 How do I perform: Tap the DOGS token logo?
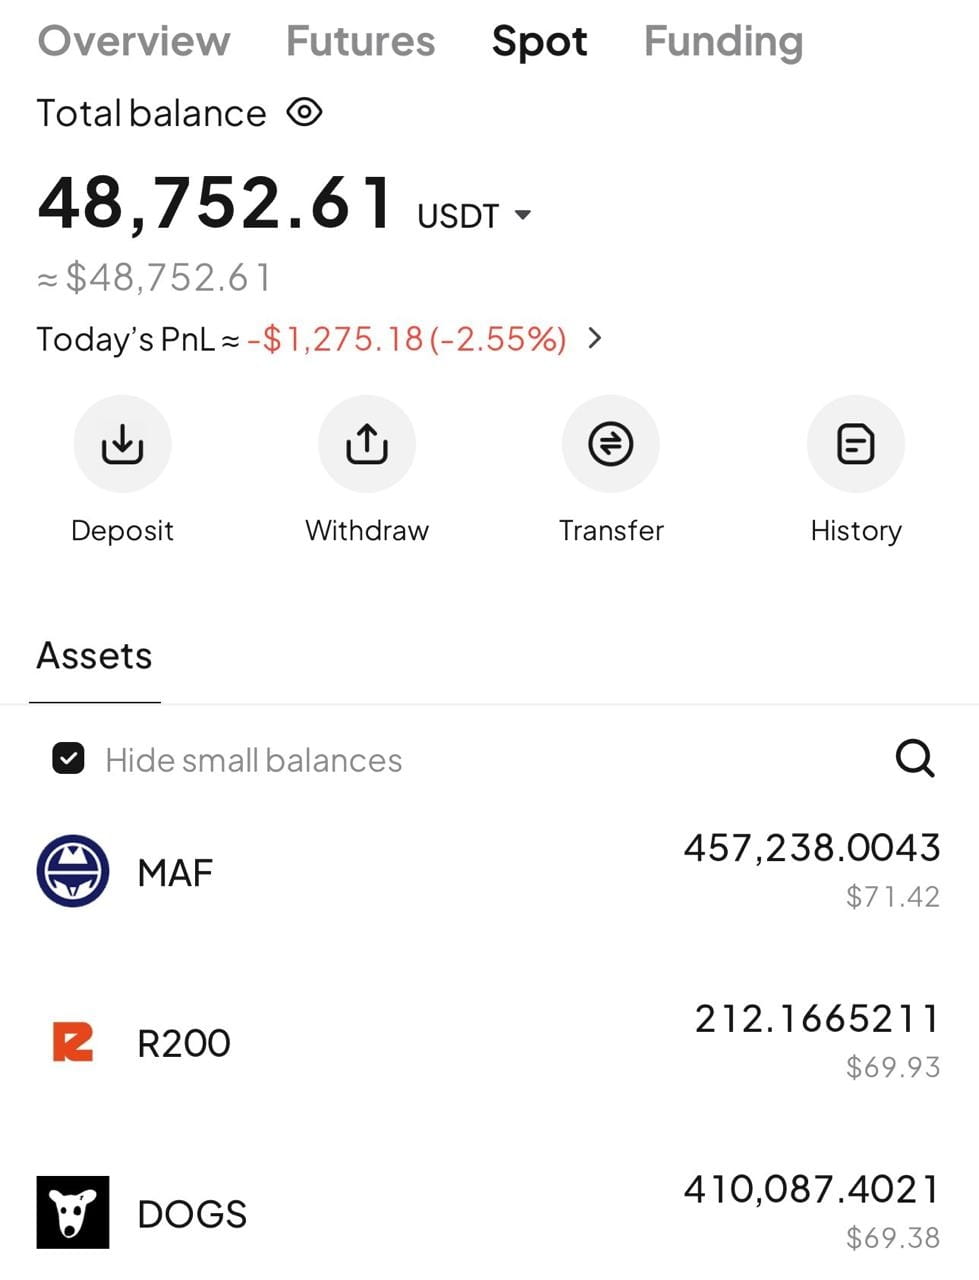[x=73, y=1212]
